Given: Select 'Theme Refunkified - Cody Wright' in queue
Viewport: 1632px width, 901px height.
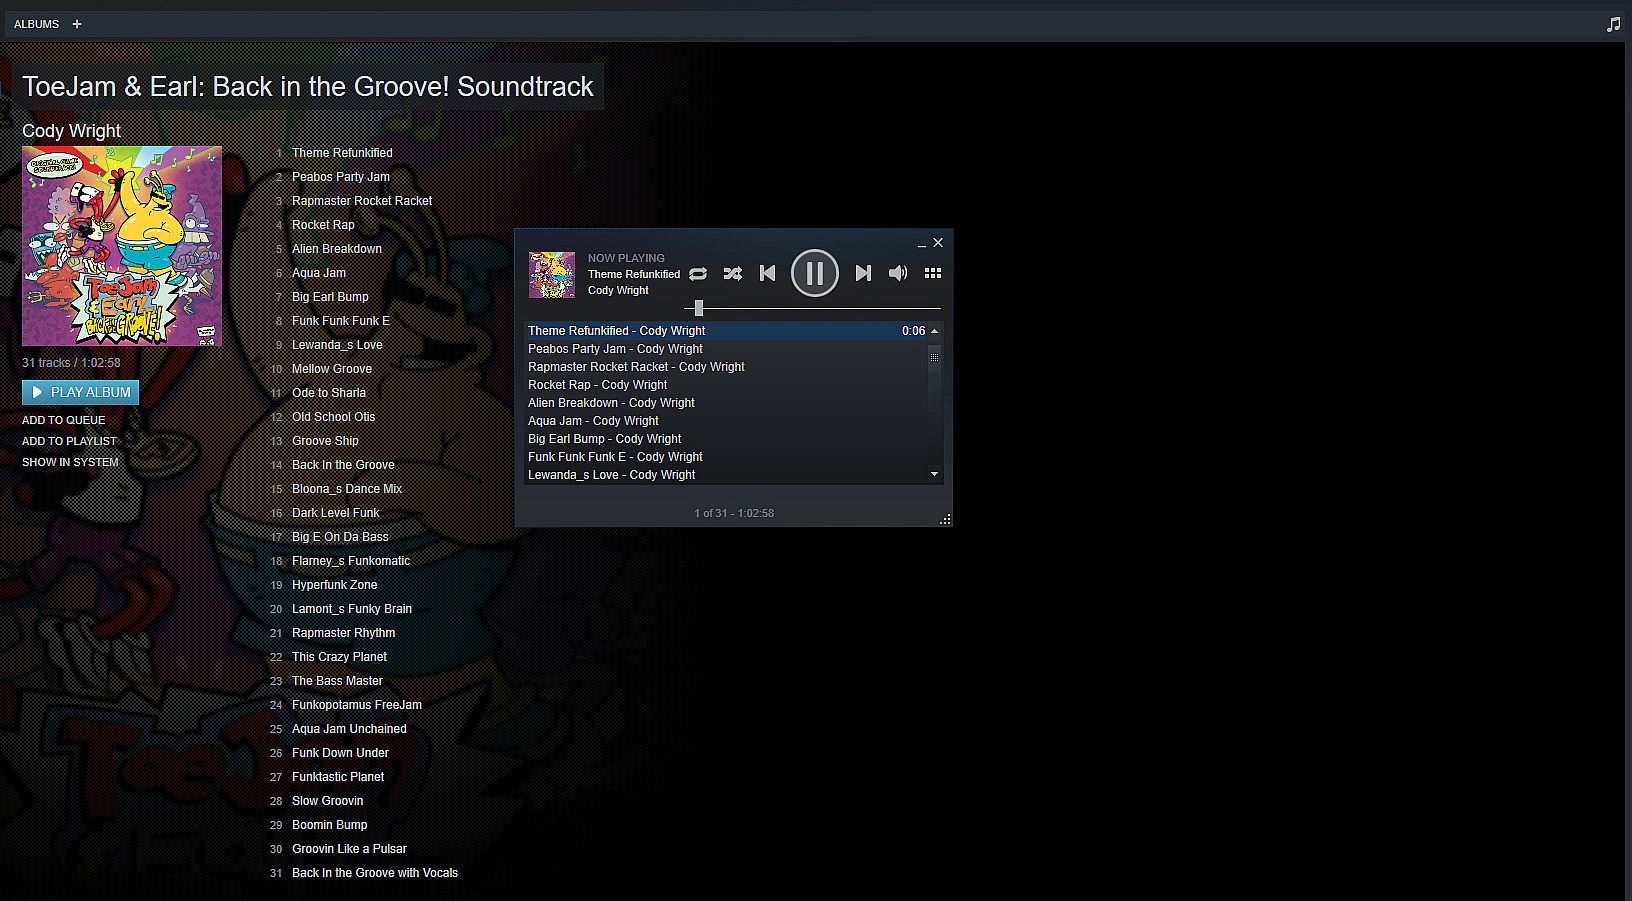Looking at the screenshot, I should 727,331.
